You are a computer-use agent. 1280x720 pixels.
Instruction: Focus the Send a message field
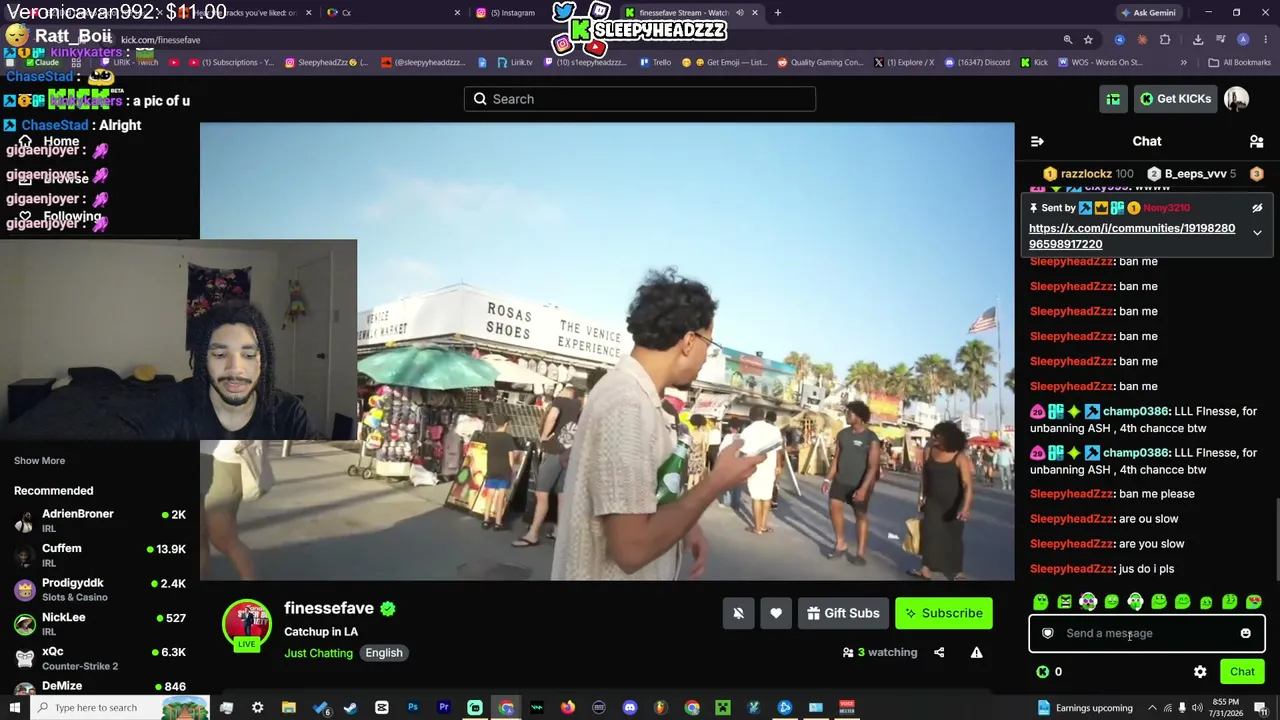1147,633
